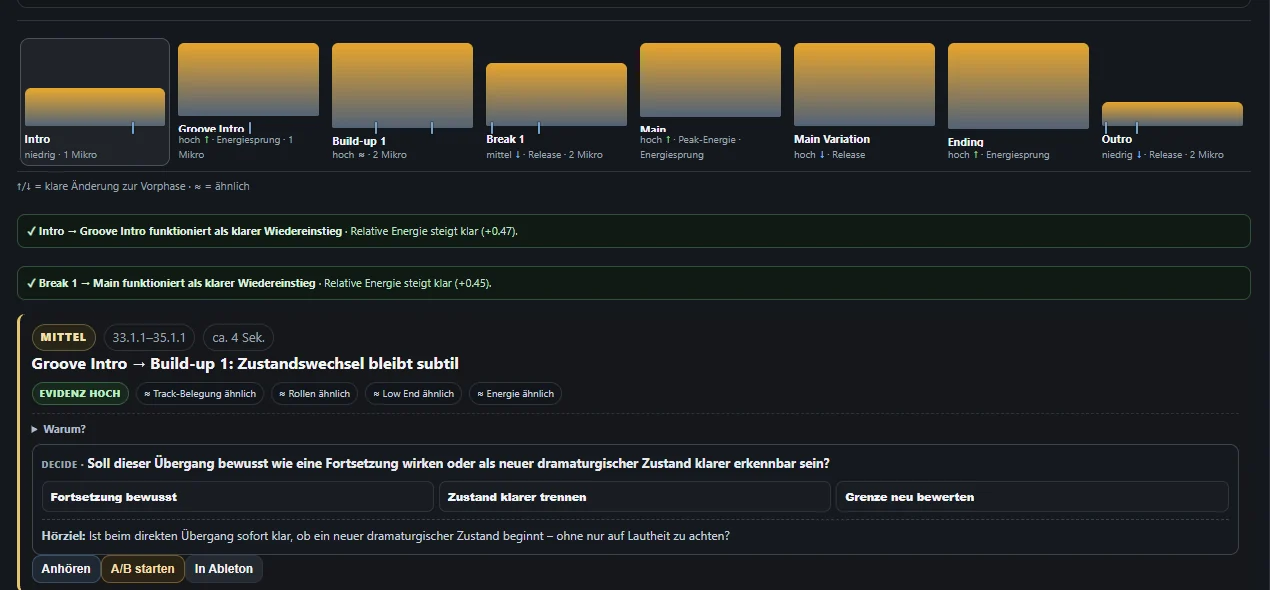Select the Outro section card
1270x590 pixels.
[x=1173, y=102]
